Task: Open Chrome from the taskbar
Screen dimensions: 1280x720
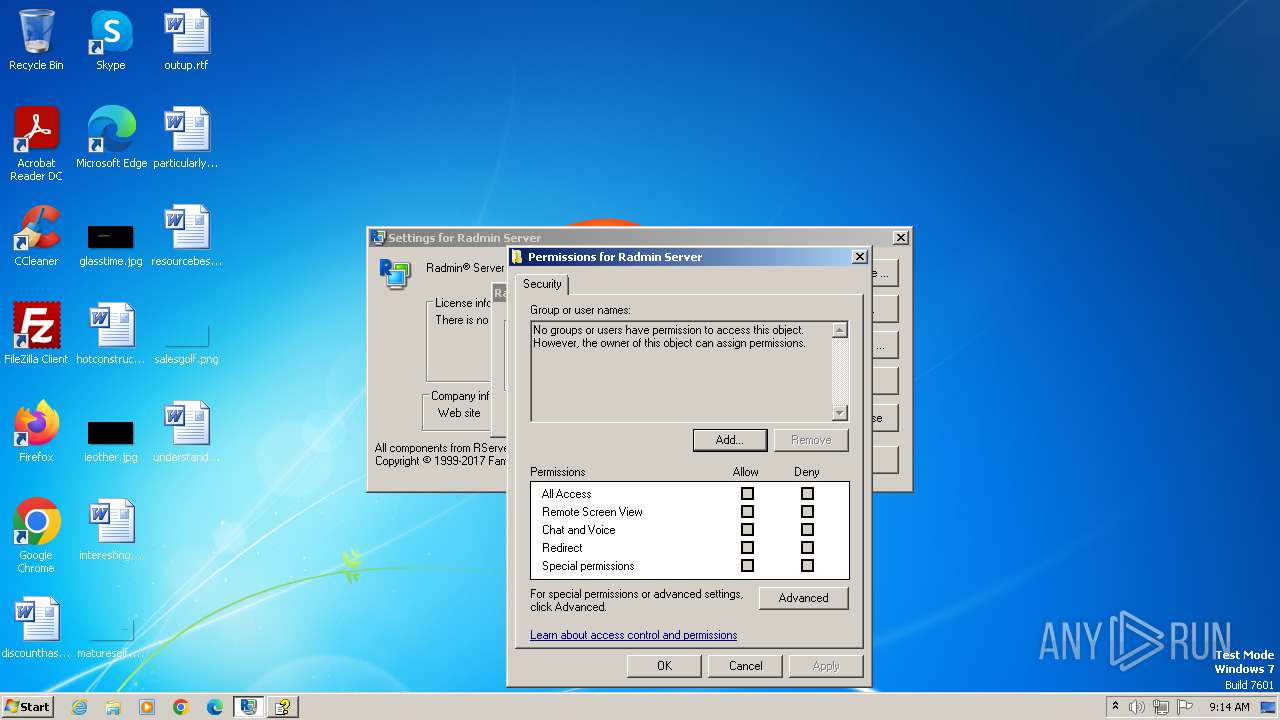Action: [x=181, y=707]
